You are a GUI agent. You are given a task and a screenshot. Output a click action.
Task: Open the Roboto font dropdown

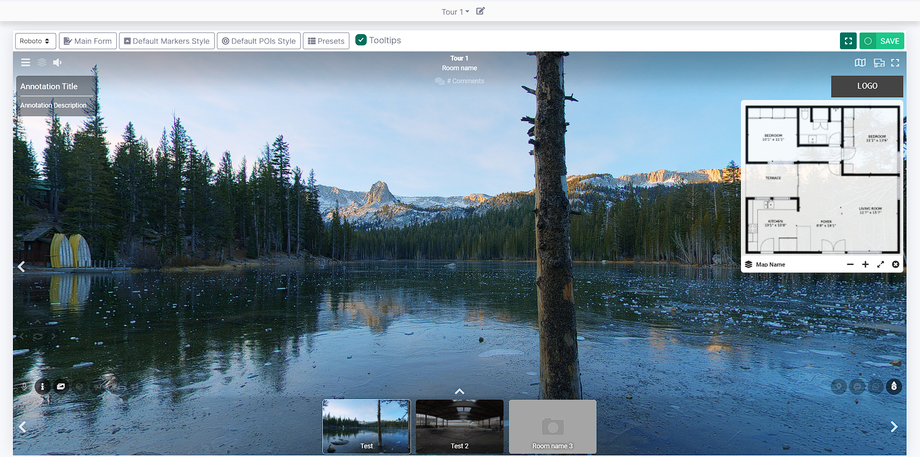(x=36, y=41)
